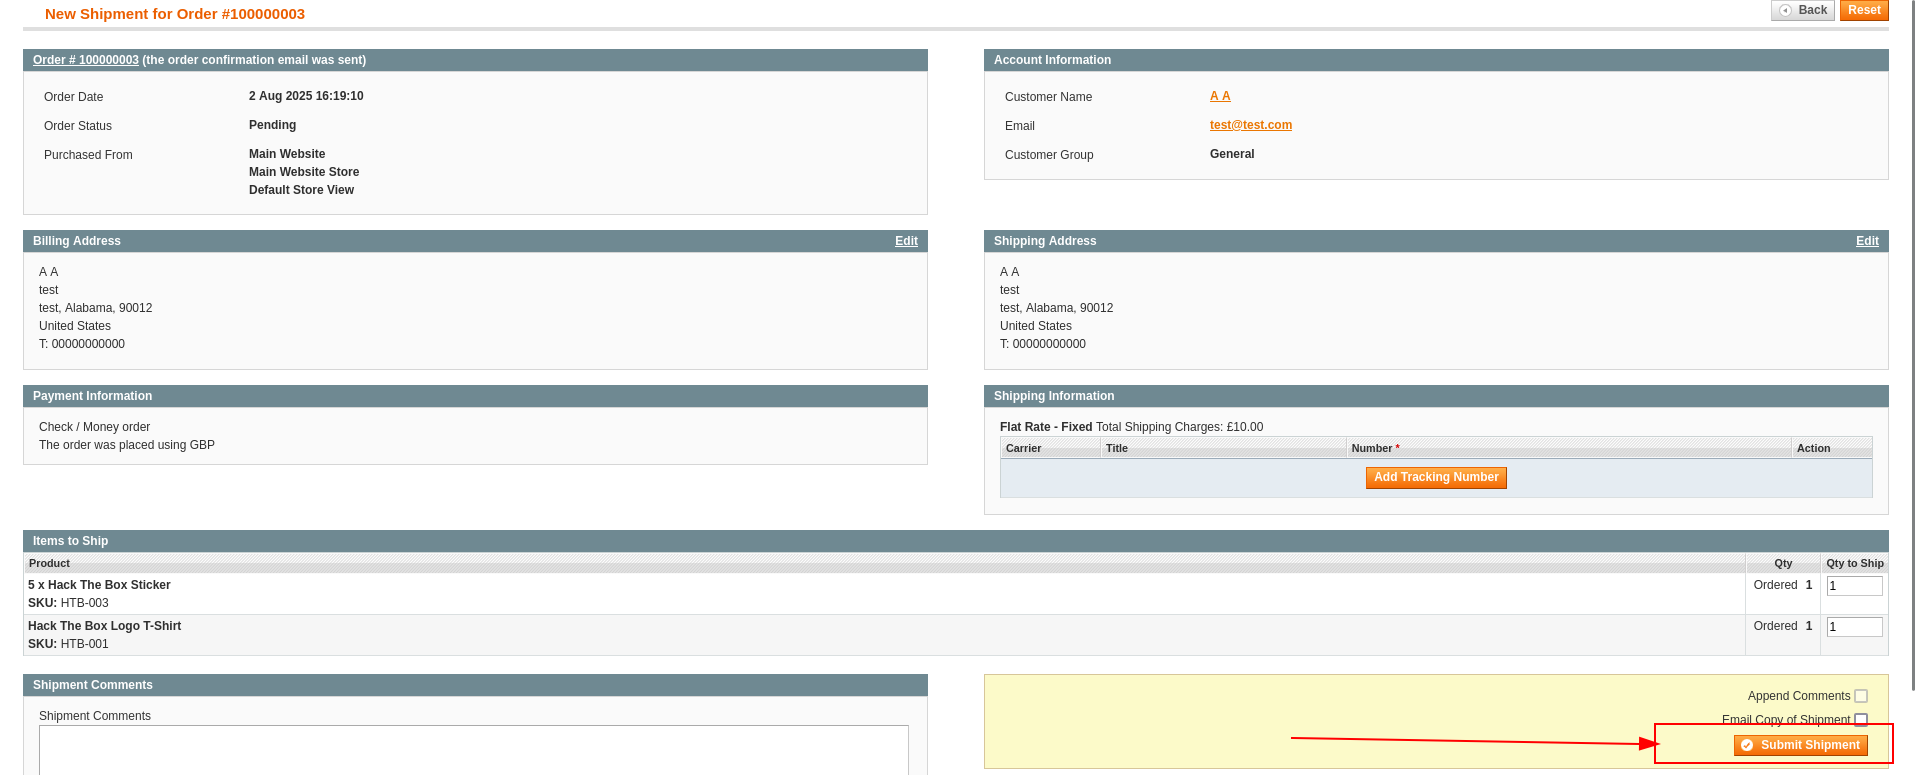Enable the Append Comments checkbox
Viewport: 1916px width, 775px height.
(1861, 696)
